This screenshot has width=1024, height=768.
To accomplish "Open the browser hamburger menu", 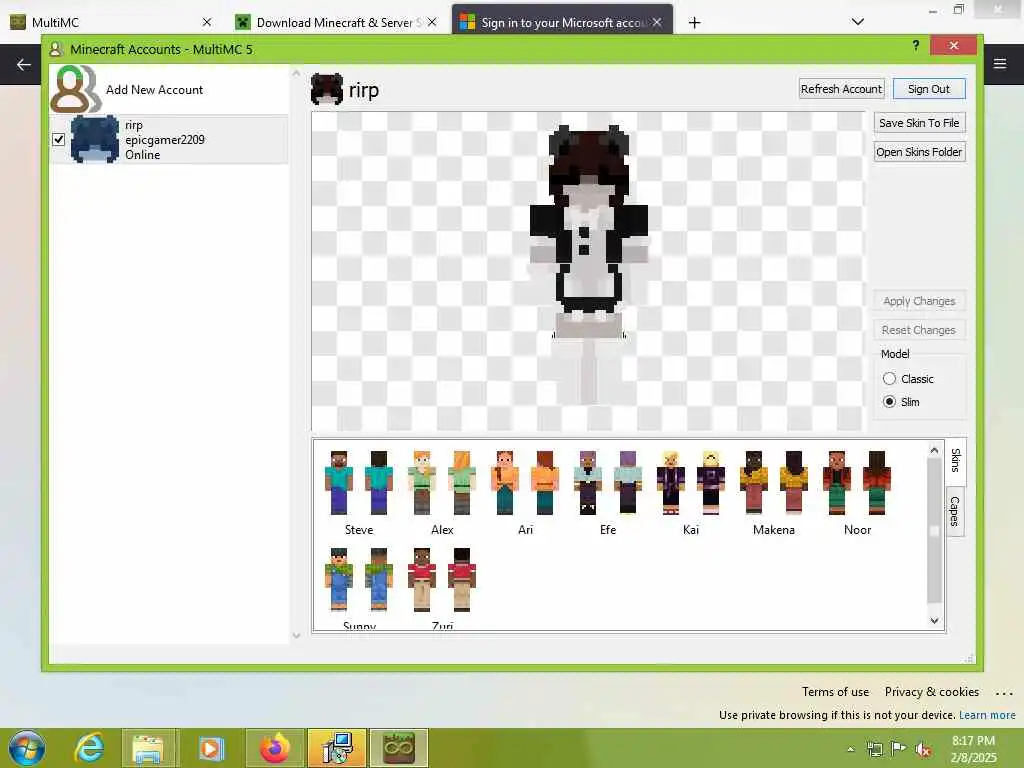I will tap(1000, 64).
